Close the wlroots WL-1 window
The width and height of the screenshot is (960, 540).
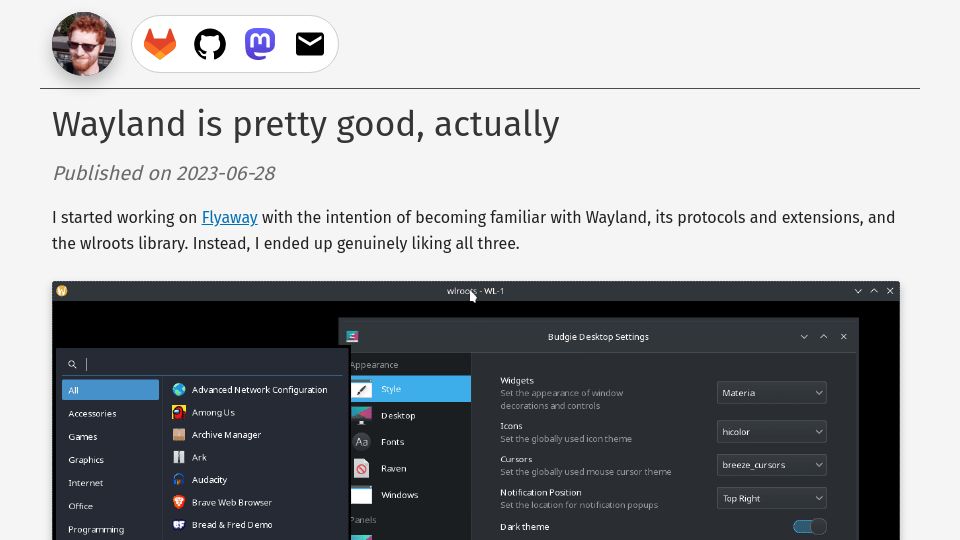tap(890, 291)
